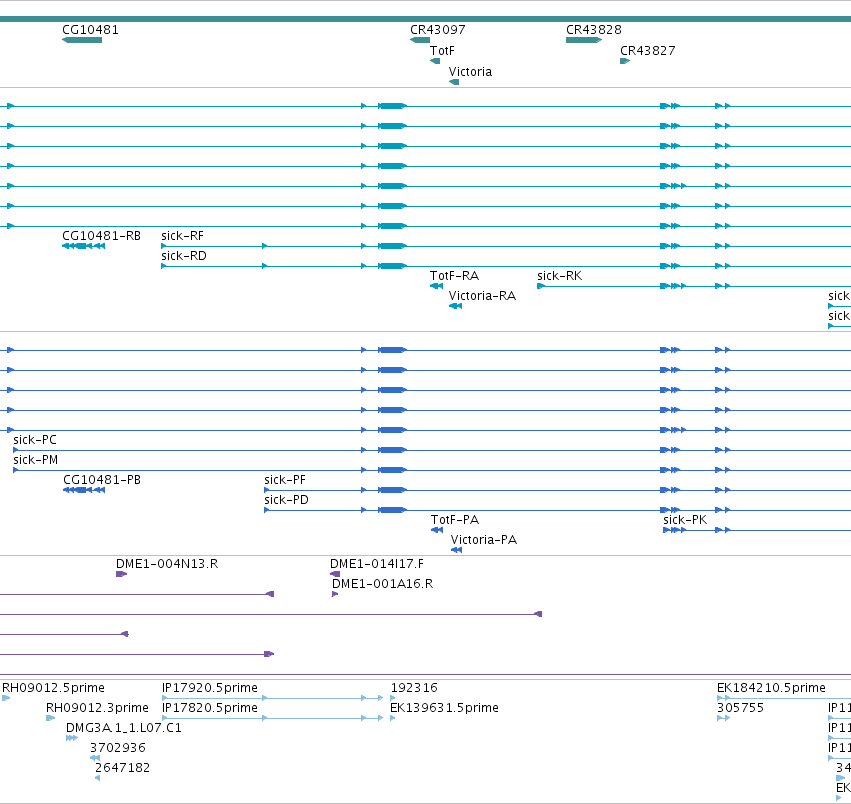
Task: Click the DME1-004N13.R clone label
Action: 167,565
